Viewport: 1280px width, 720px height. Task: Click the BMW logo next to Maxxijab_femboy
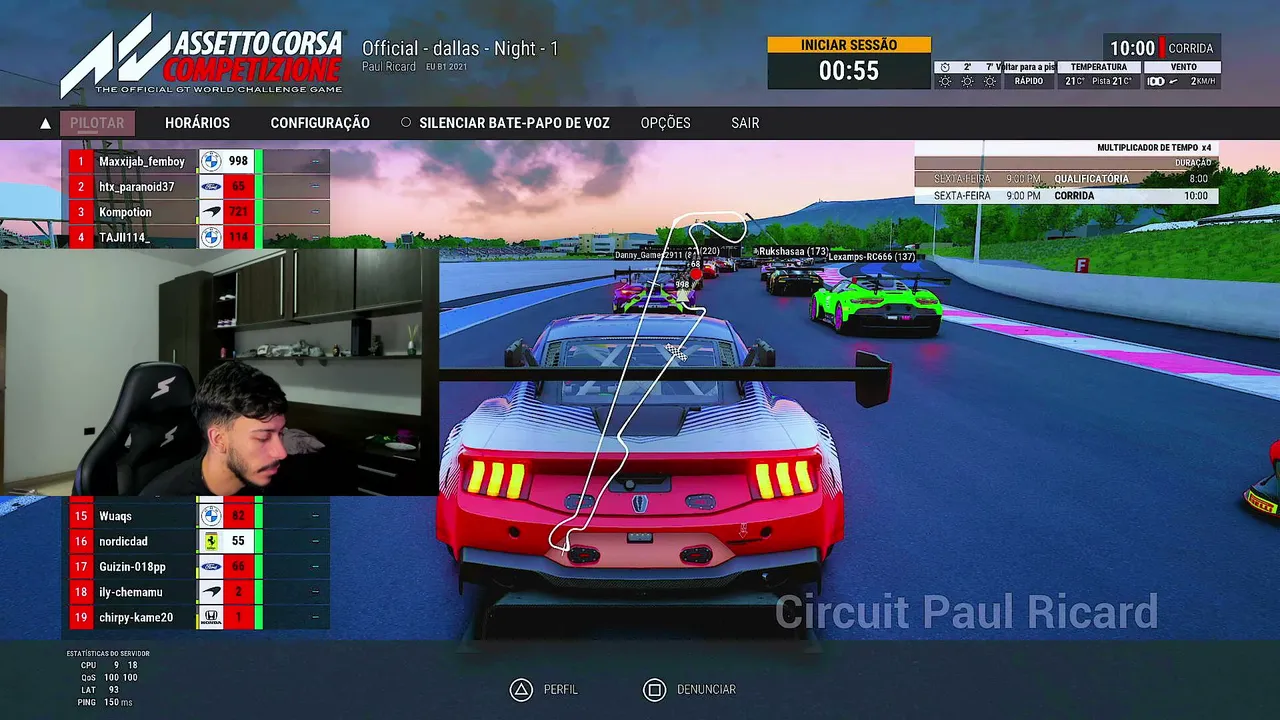210,161
